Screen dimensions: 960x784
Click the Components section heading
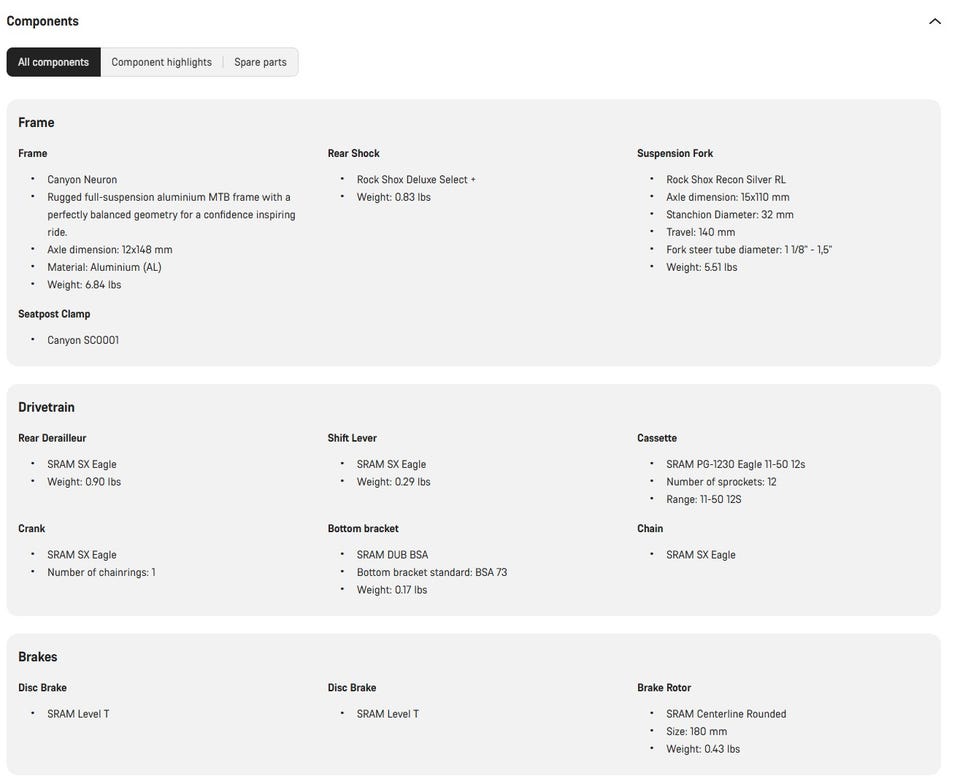click(x=42, y=21)
